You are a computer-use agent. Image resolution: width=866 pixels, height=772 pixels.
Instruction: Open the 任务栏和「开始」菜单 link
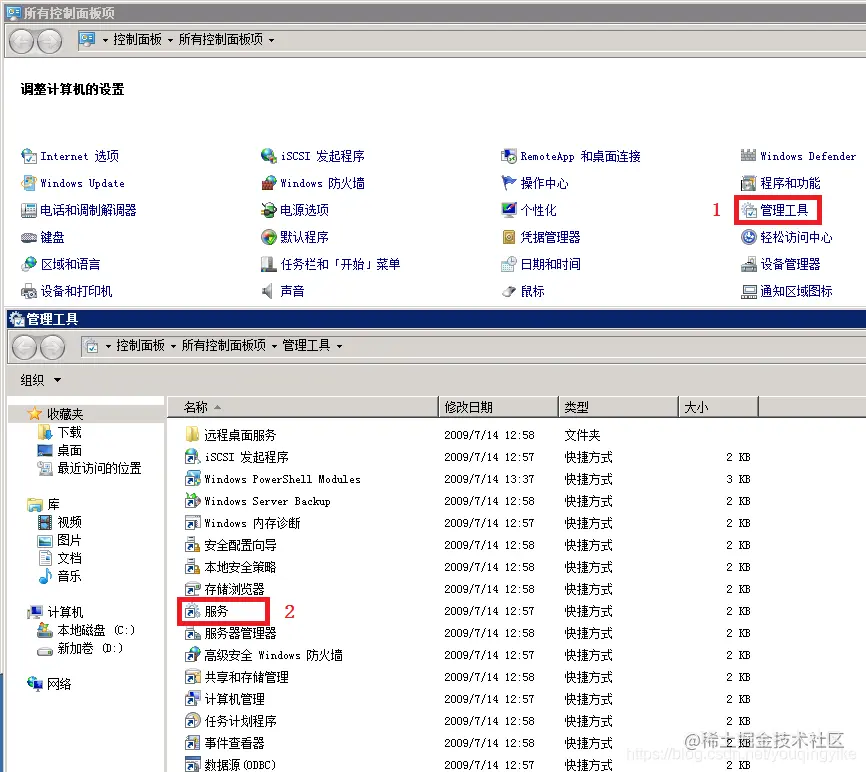click(340, 264)
